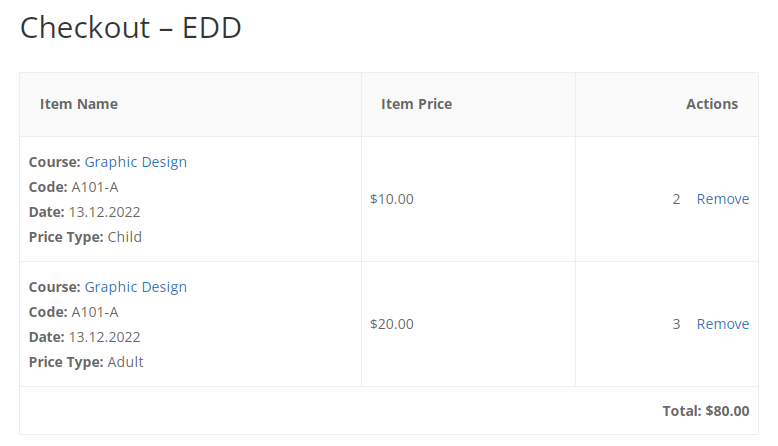The image size is (778, 446).
Task: Select the $20.00 item price
Action: tap(391, 324)
